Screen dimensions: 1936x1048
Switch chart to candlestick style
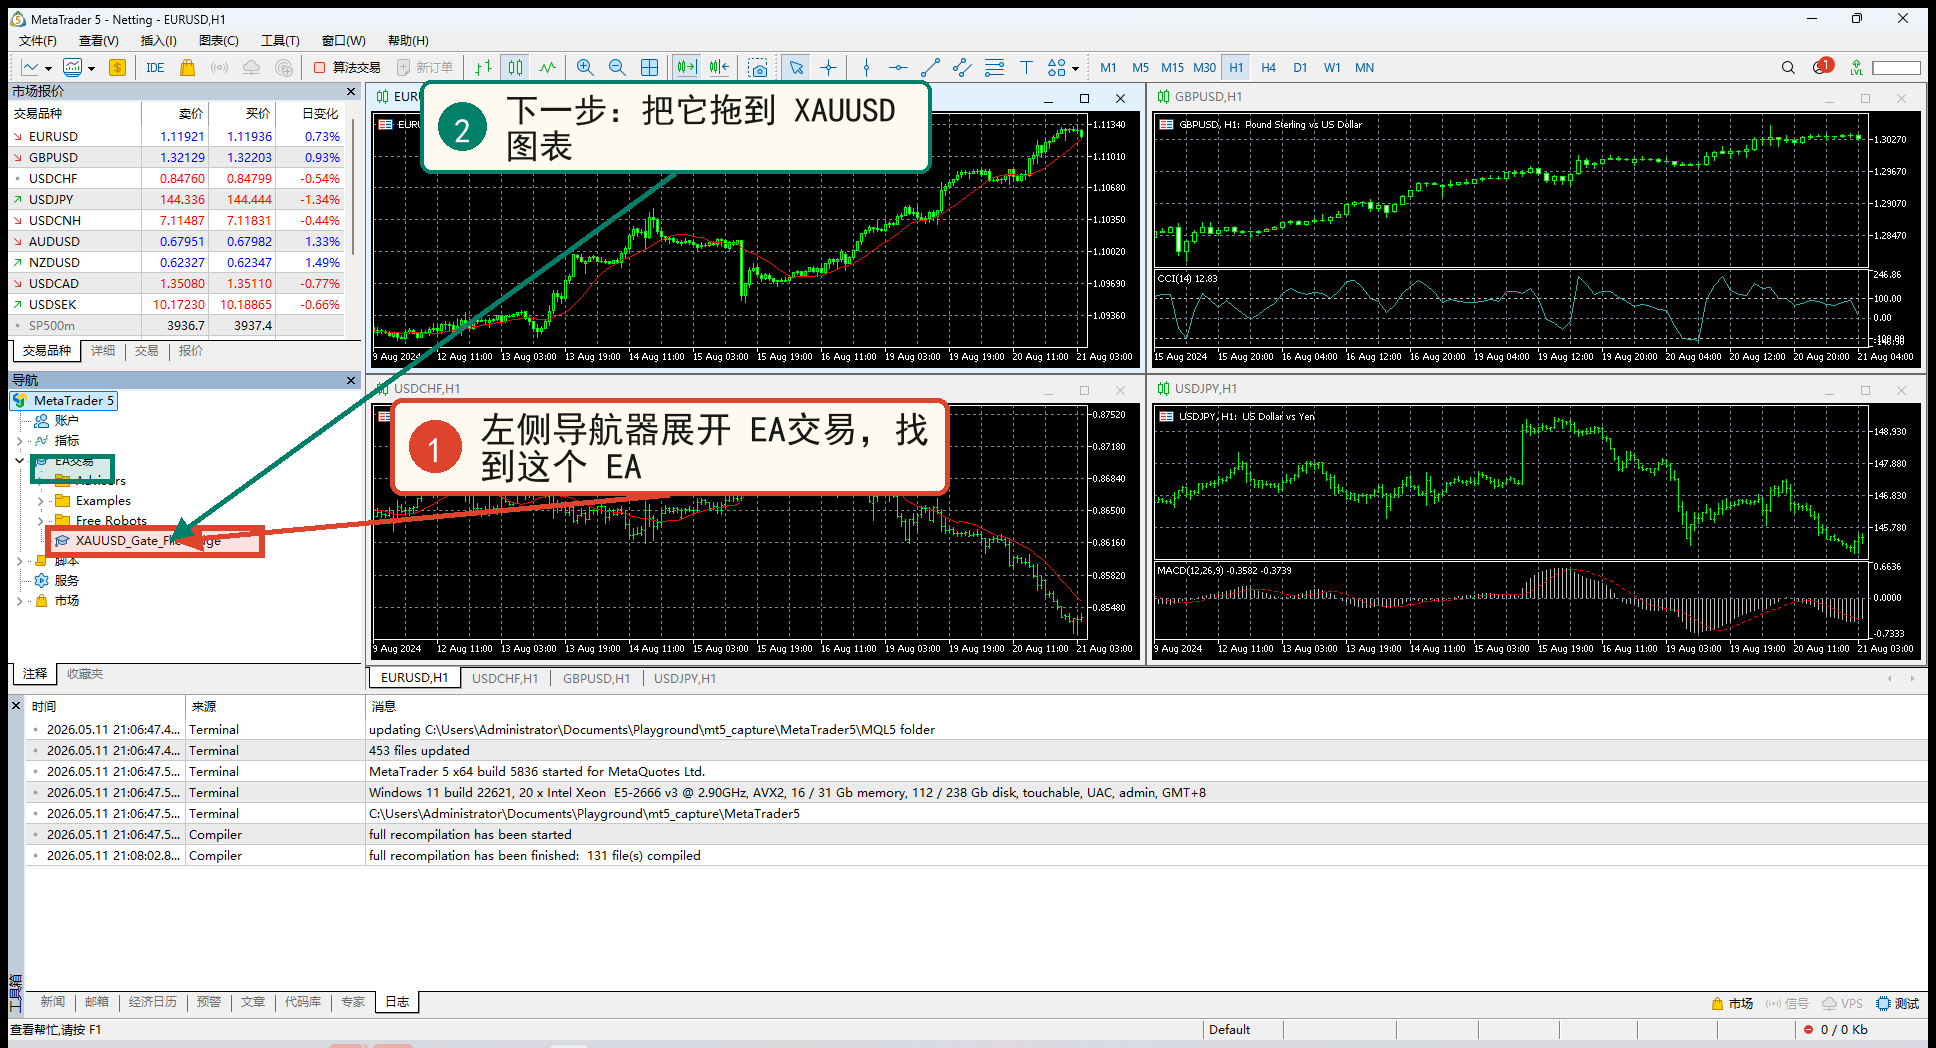515,67
